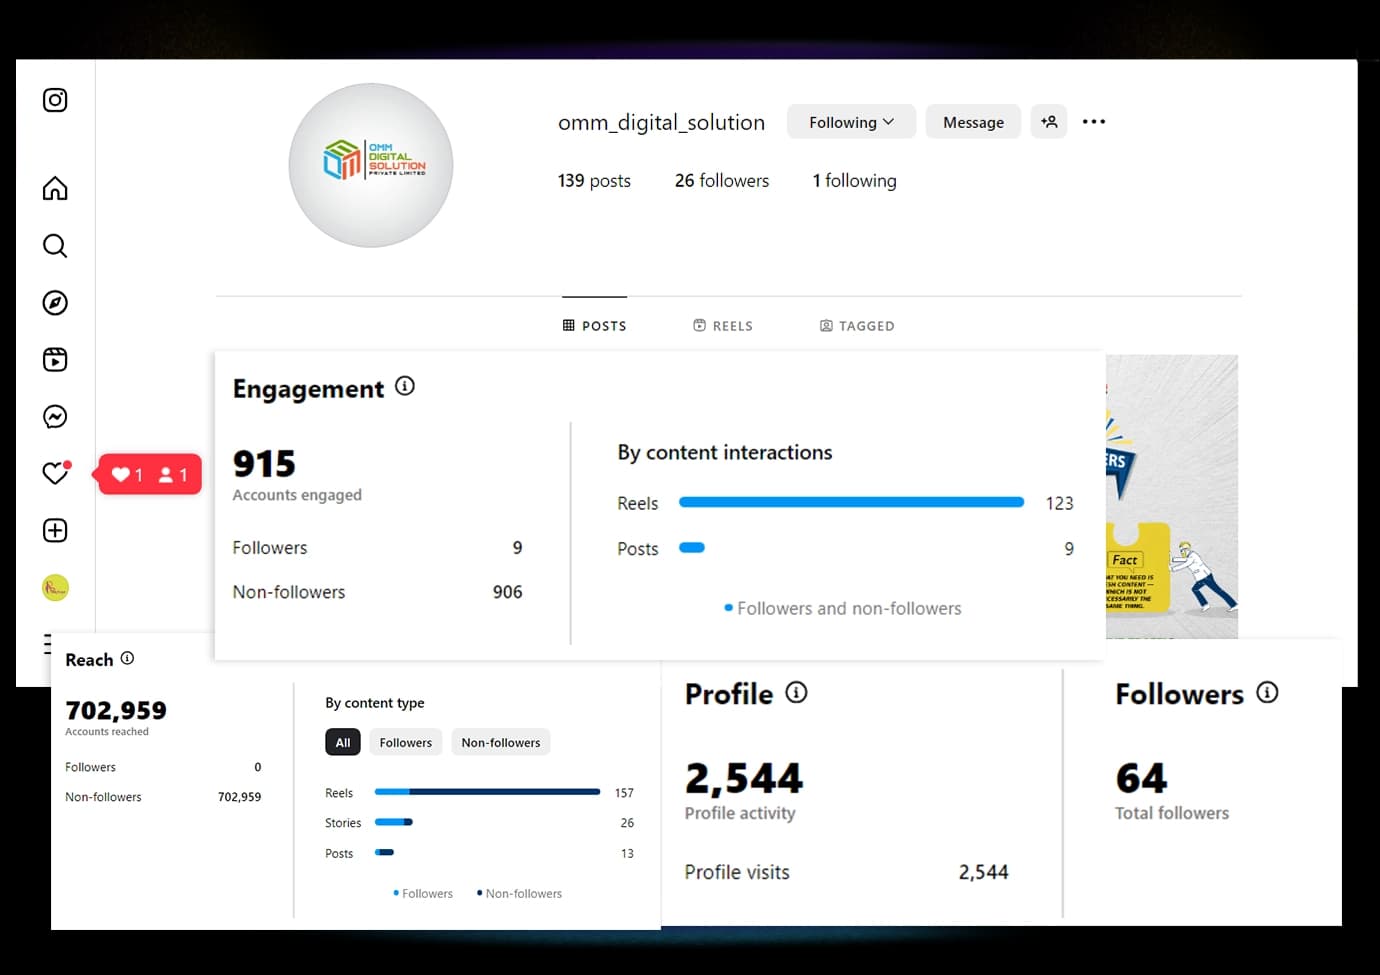Open your profile avatar in sidebar
This screenshot has height=975, width=1380.
tap(55, 588)
